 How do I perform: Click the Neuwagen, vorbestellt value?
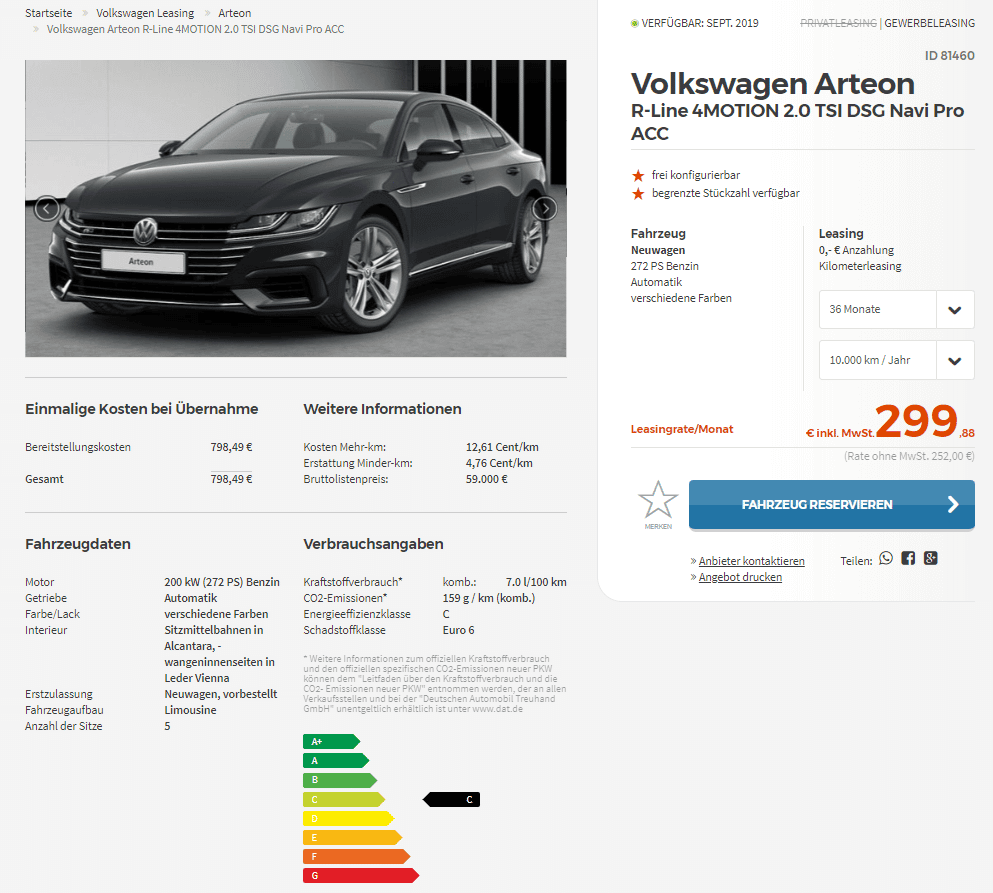[220, 694]
